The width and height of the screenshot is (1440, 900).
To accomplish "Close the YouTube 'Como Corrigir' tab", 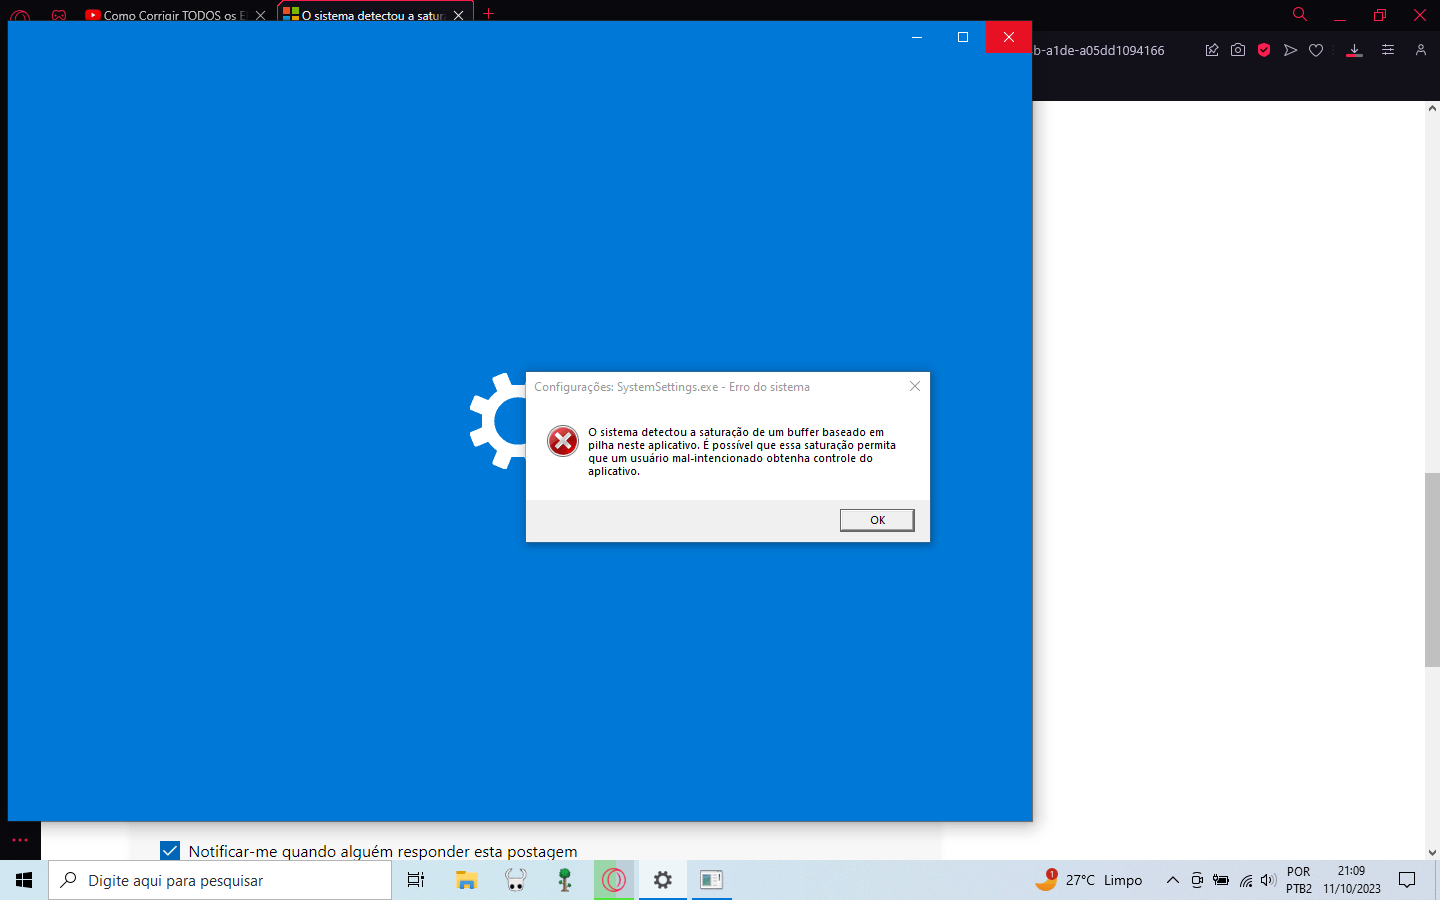I will (x=260, y=15).
